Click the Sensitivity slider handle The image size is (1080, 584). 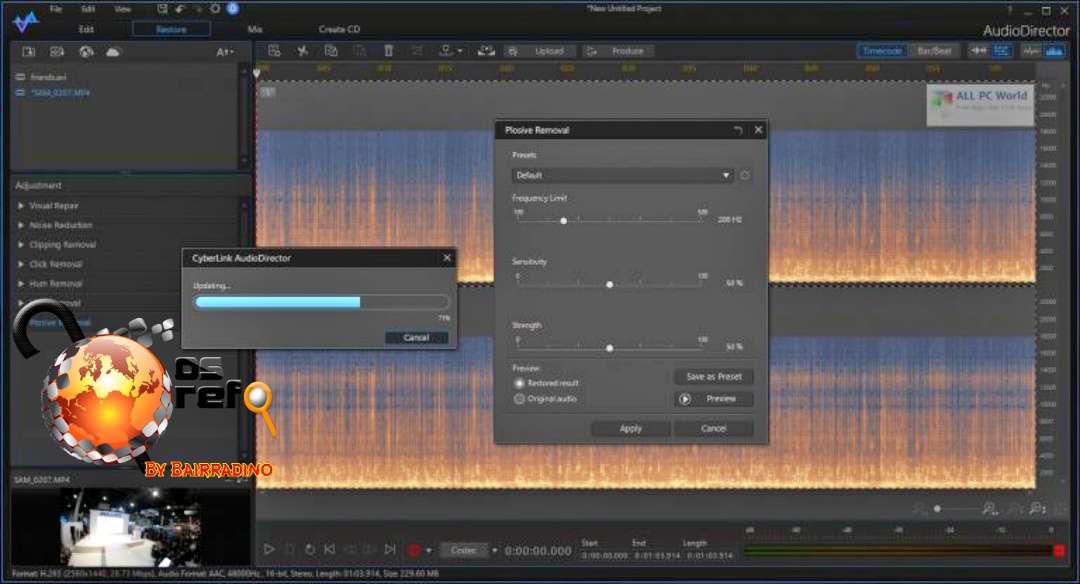pyautogui.click(x=610, y=284)
